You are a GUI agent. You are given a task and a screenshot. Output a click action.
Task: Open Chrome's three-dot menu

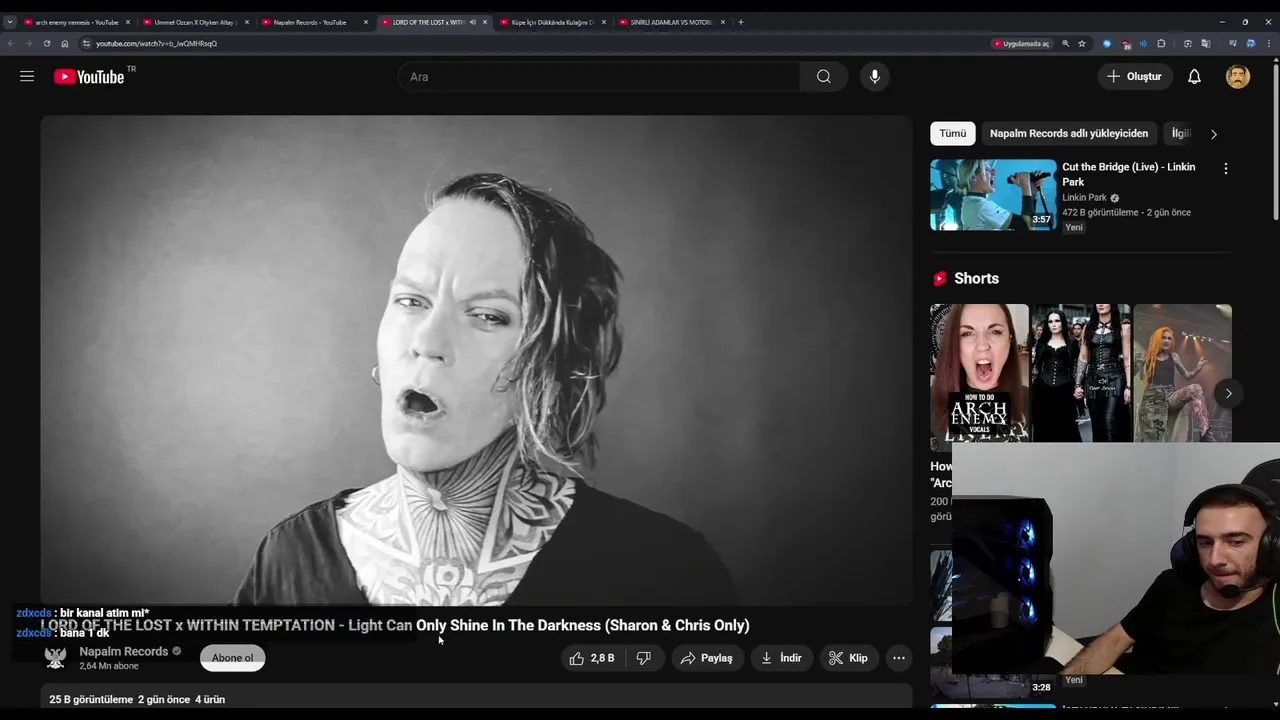coord(1270,43)
